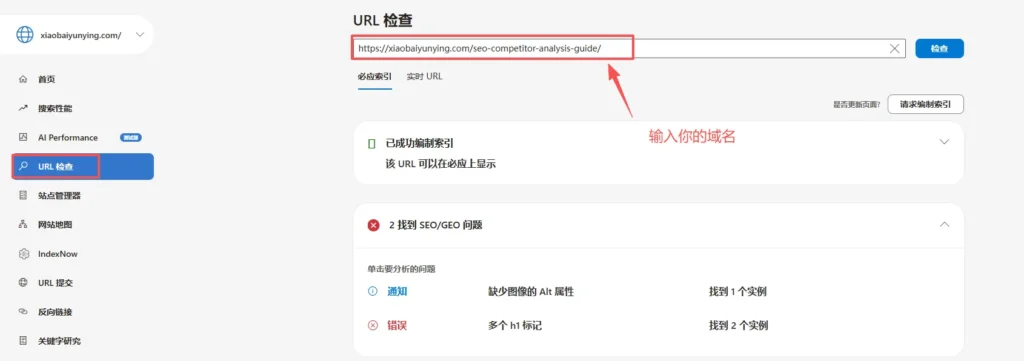This screenshot has width=1024, height=361.
Task: Click the 该 URL 可以在必应上显示 text
Action: pyautogui.click(x=441, y=164)
